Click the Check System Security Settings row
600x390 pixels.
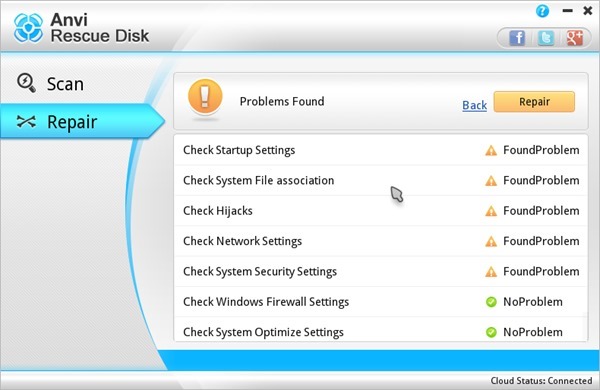pyautogui.click(x=381, y=271)
